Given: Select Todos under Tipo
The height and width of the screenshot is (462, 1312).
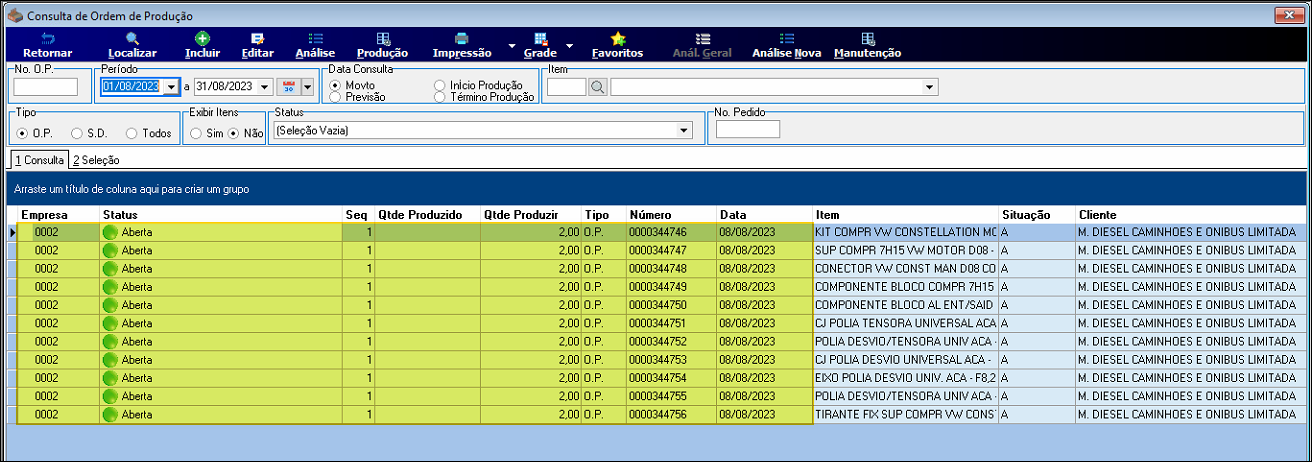Looking at the screenshot, I should click(x=131, y=133).
